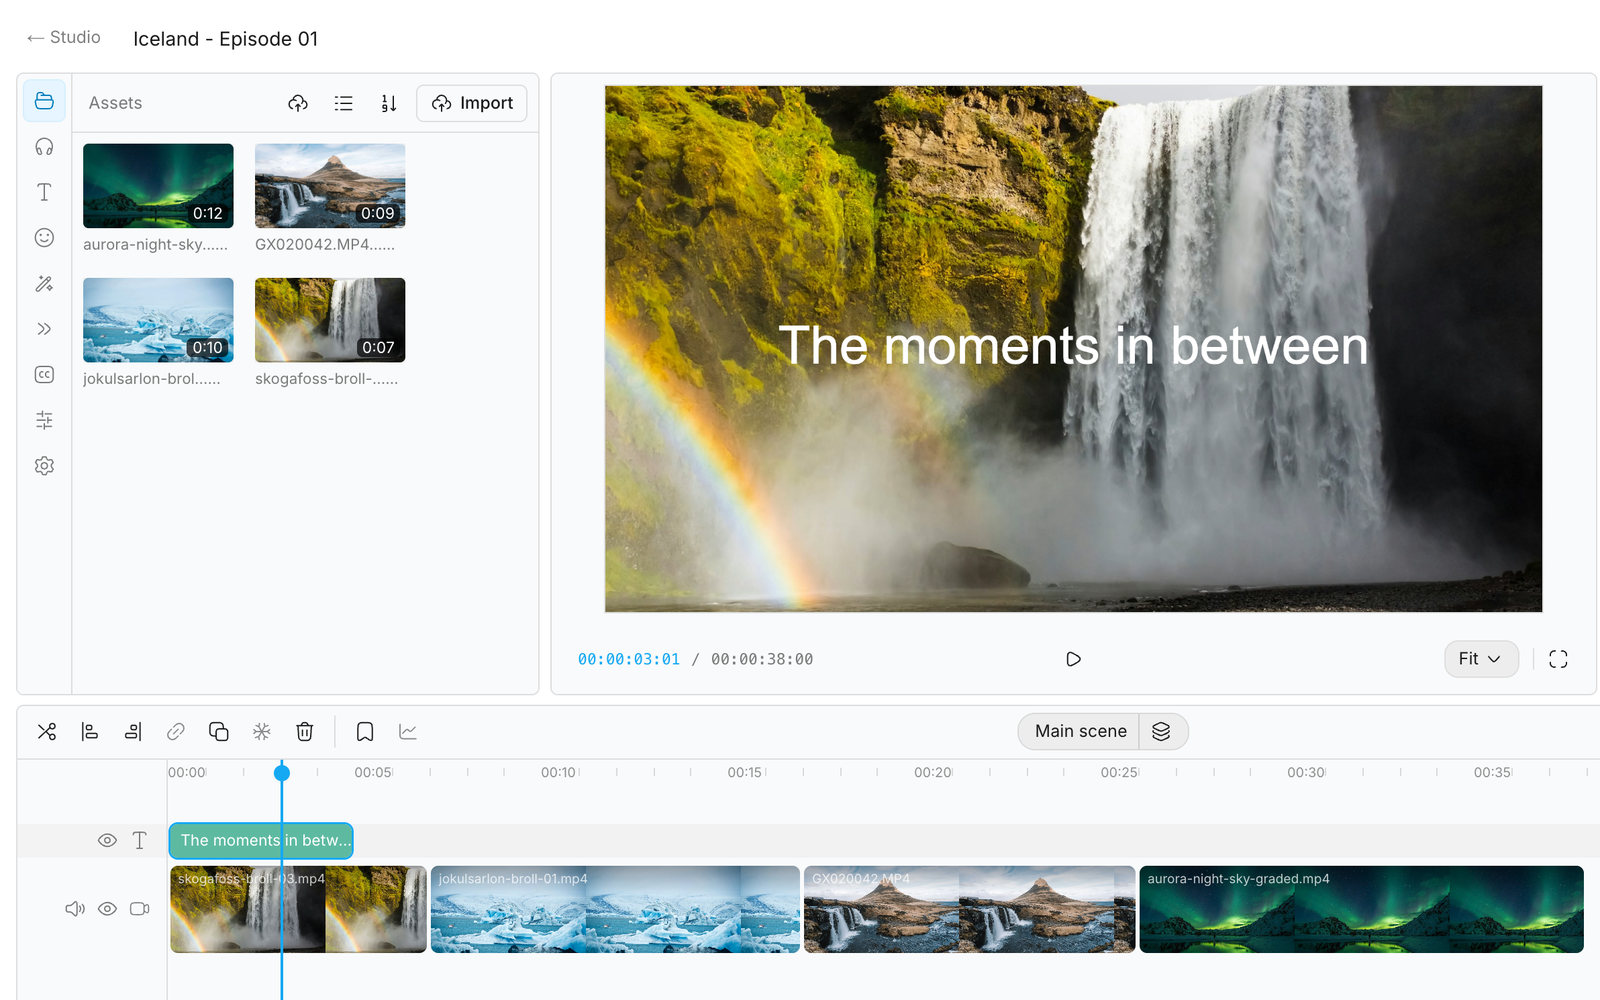Trim clip start to playhead
Viewport: 1600px width, 1000px height.
coord(90,732)
